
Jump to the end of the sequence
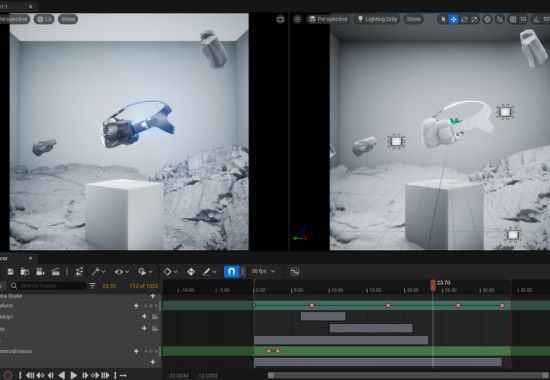pyautogui.click(x=105, y=375)
